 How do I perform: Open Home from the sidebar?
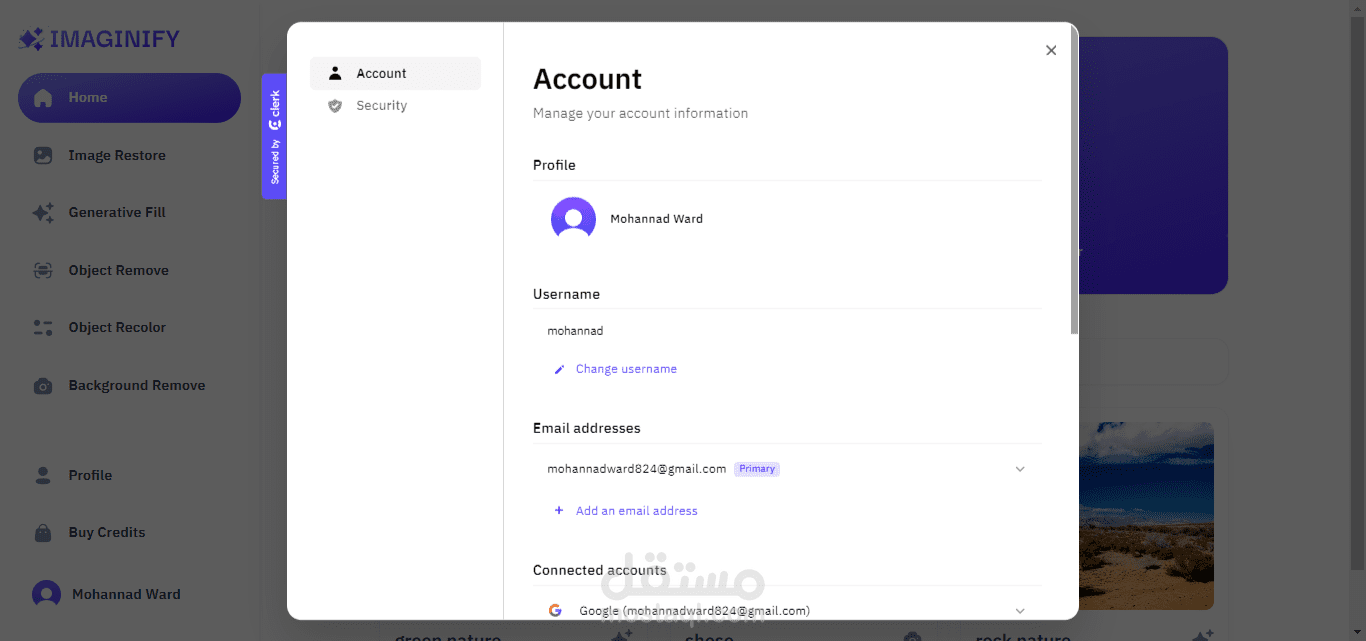point(129,98)
